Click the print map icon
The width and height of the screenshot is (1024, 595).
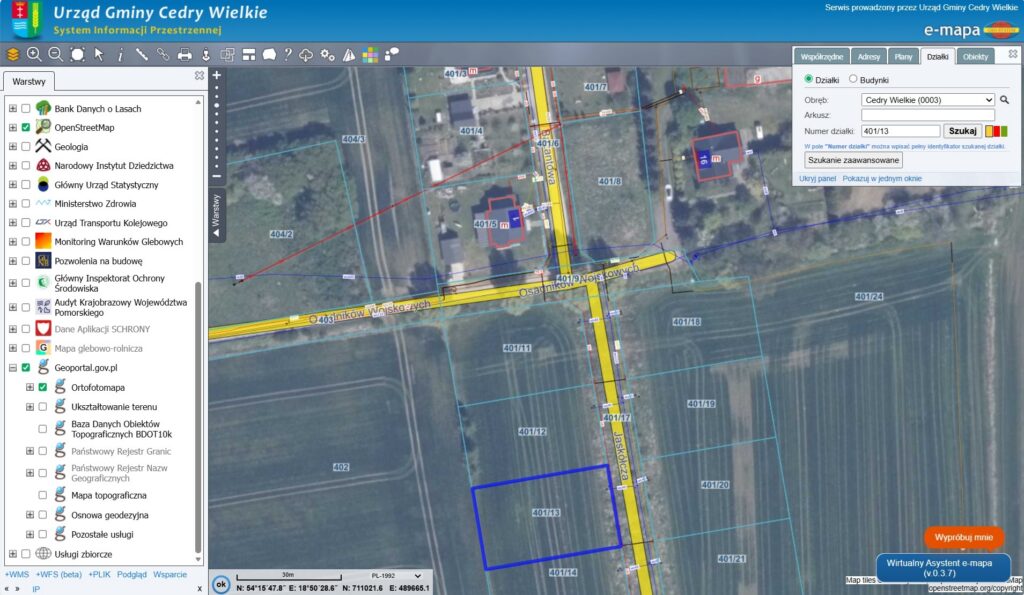[184, 54]
